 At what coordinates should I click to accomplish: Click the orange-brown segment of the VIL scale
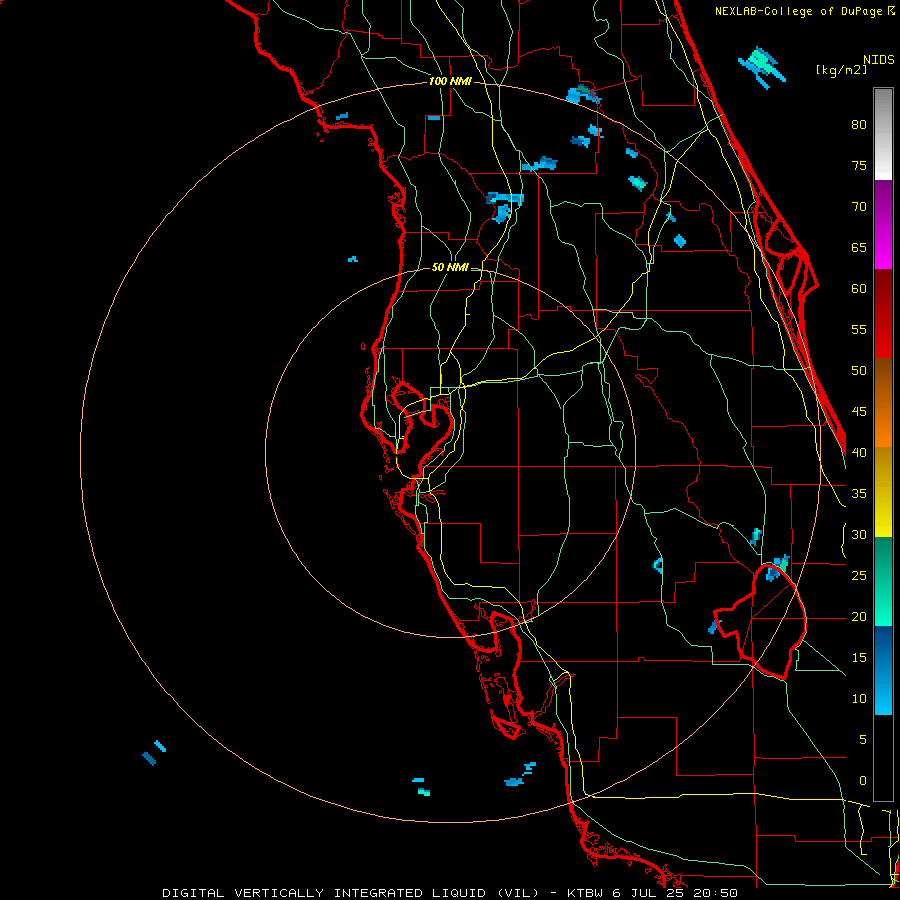click(x=883, y=403)
